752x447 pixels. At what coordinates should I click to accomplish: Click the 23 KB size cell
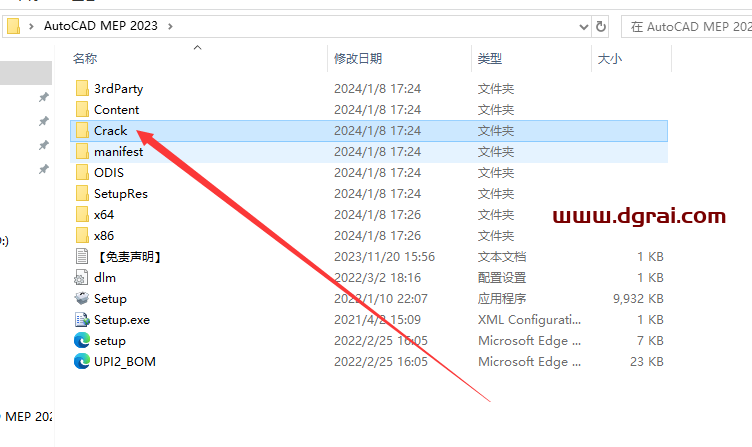point(646,362)
